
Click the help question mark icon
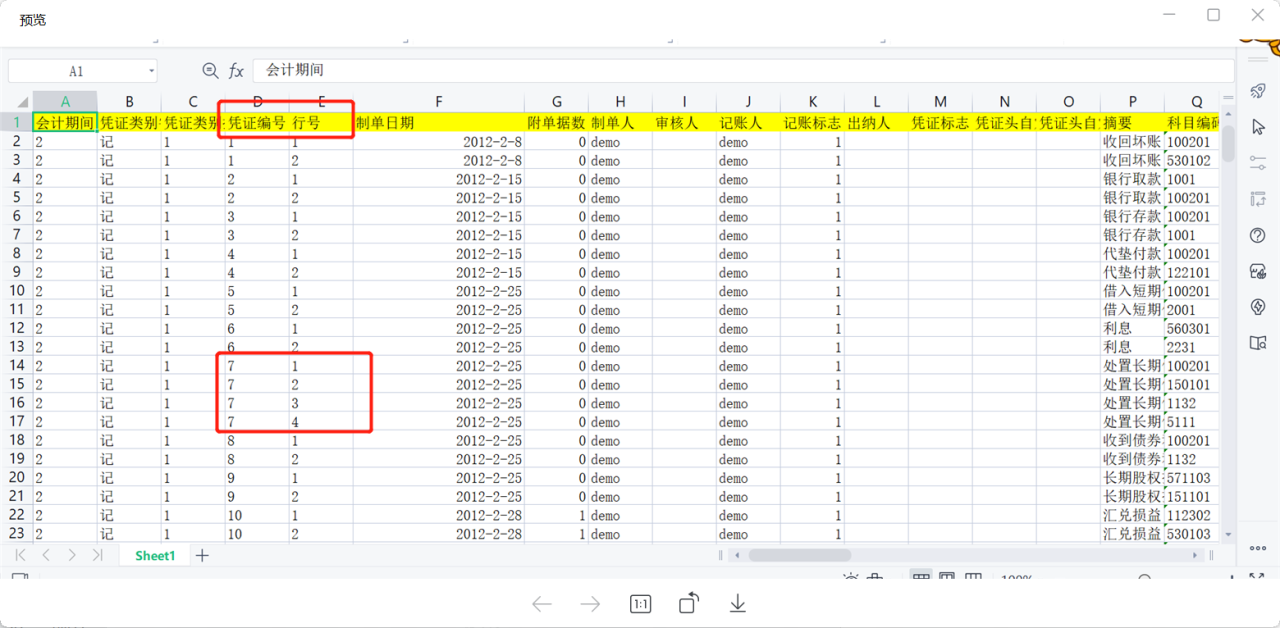[1258, 235]
